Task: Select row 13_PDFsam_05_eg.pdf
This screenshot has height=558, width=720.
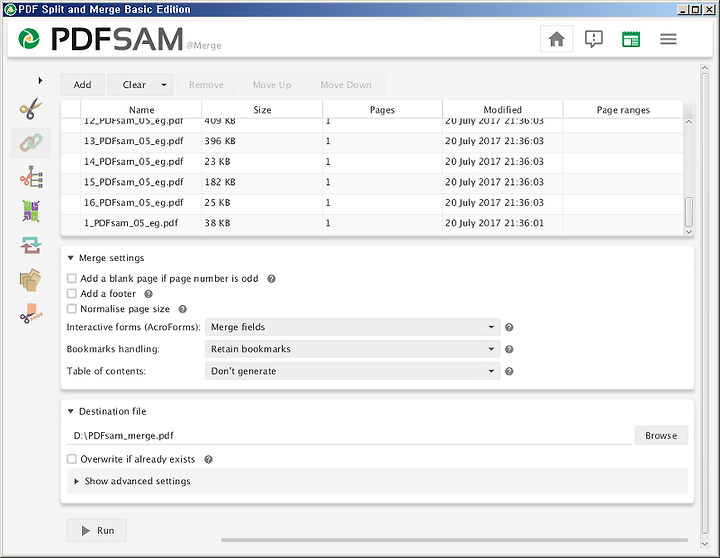Action: point(372,141)
